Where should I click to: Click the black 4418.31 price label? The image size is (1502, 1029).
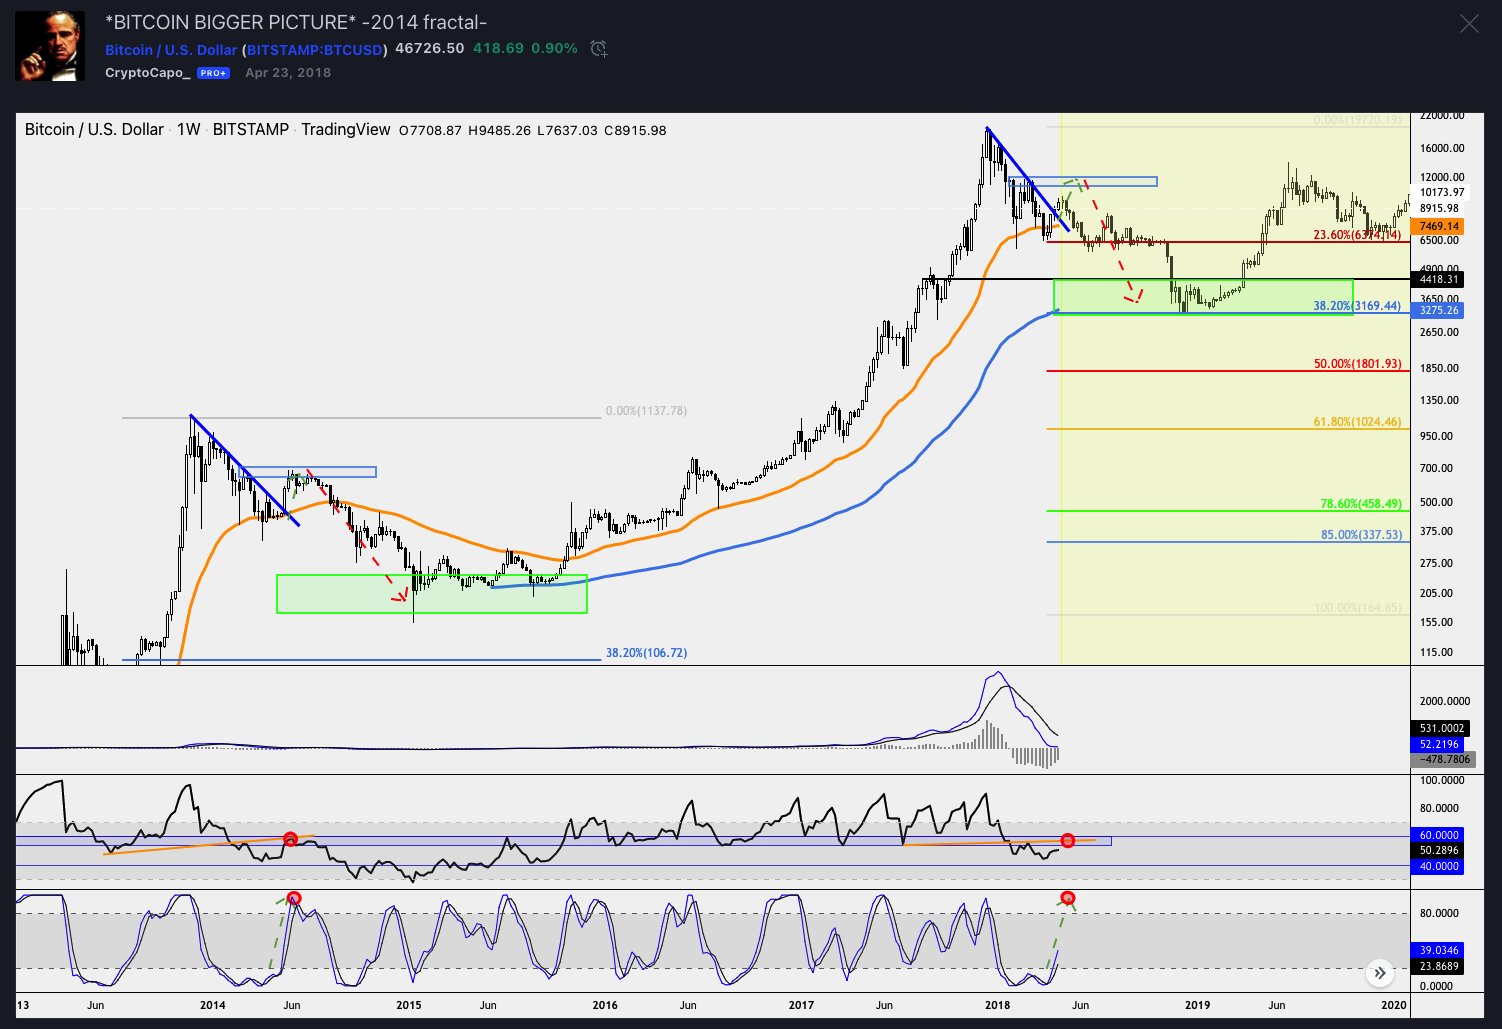tap(1438, 279)
